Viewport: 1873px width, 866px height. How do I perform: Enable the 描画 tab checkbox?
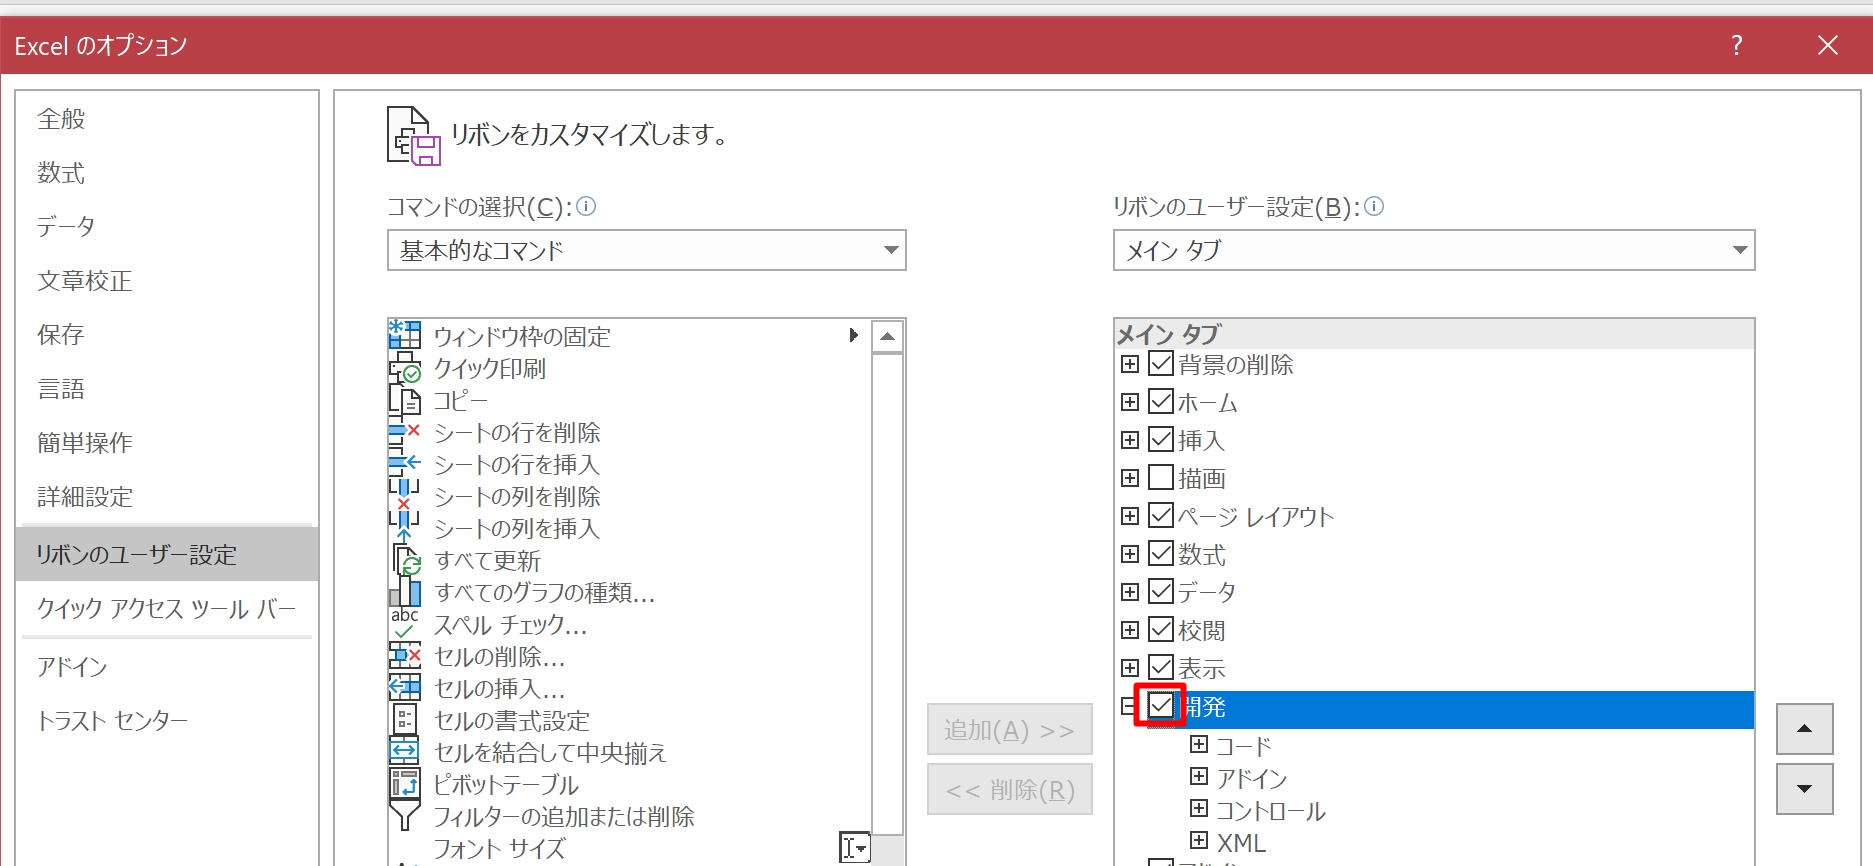pos(1161,478)
